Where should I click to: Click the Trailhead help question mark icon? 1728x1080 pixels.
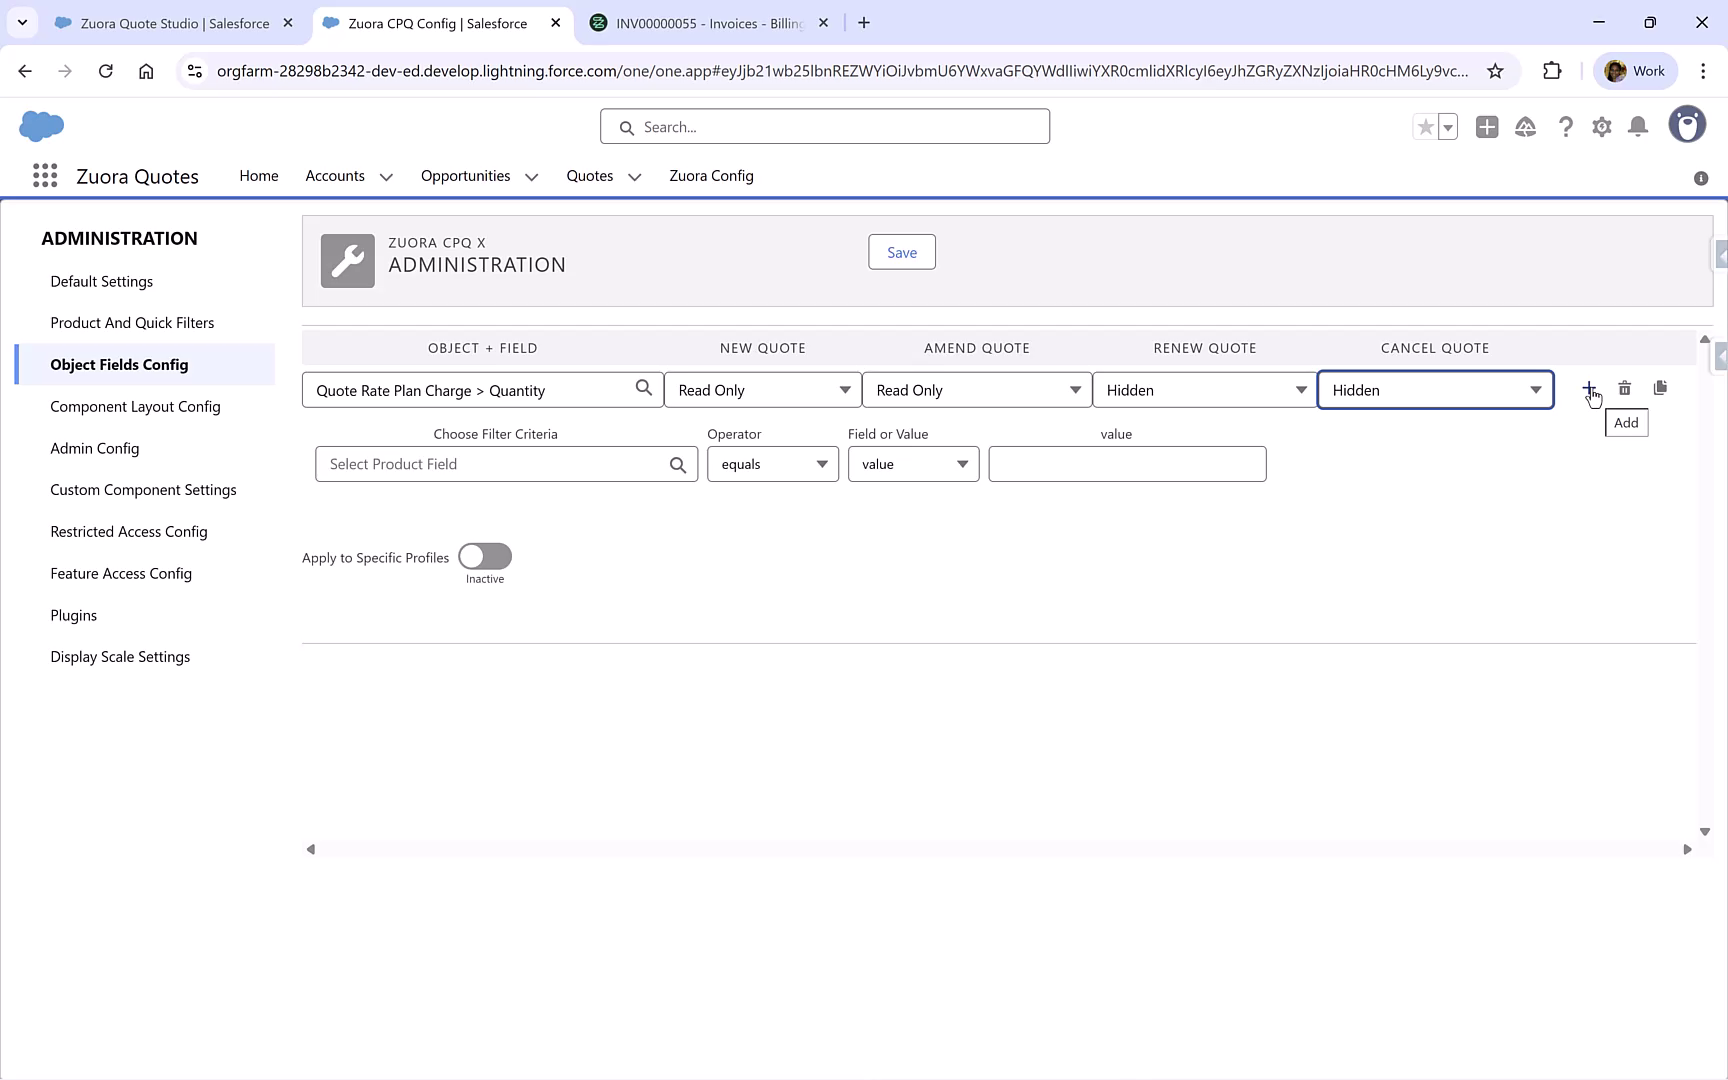1566,127
